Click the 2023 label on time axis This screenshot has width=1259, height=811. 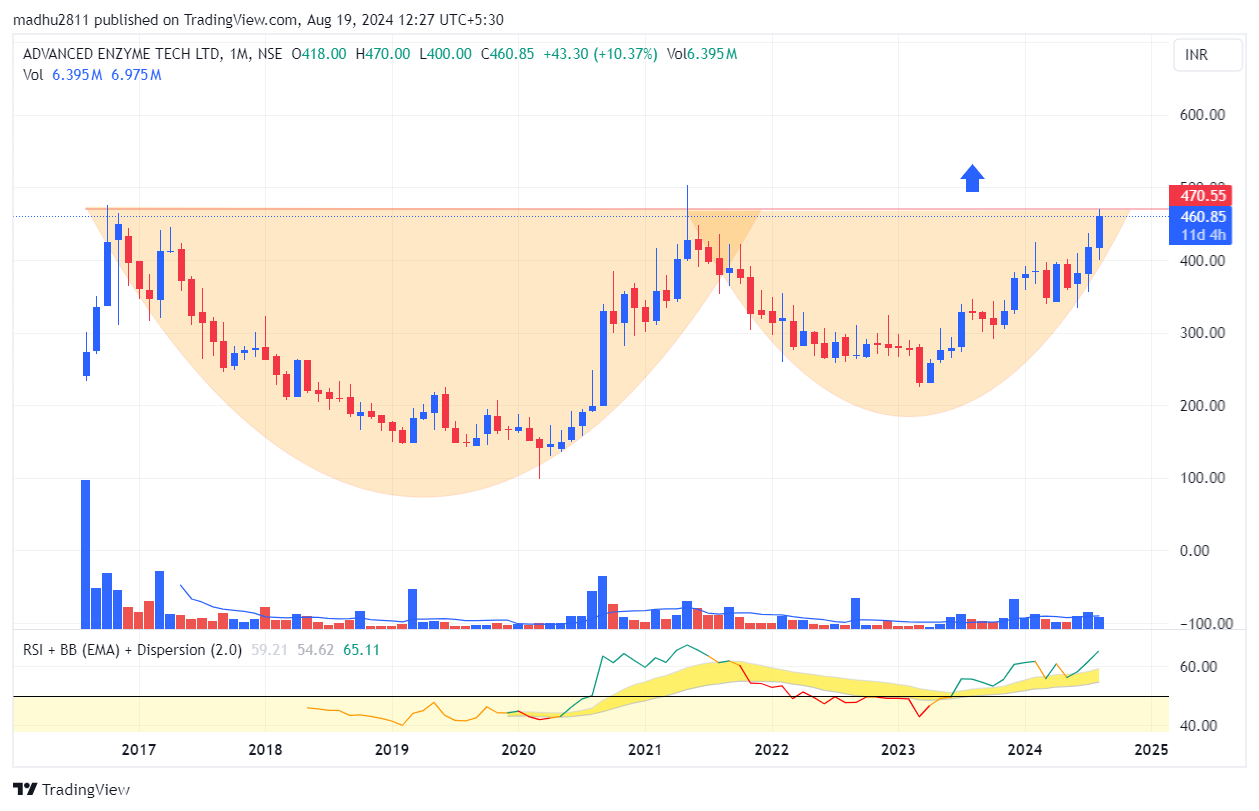(898, 749)
